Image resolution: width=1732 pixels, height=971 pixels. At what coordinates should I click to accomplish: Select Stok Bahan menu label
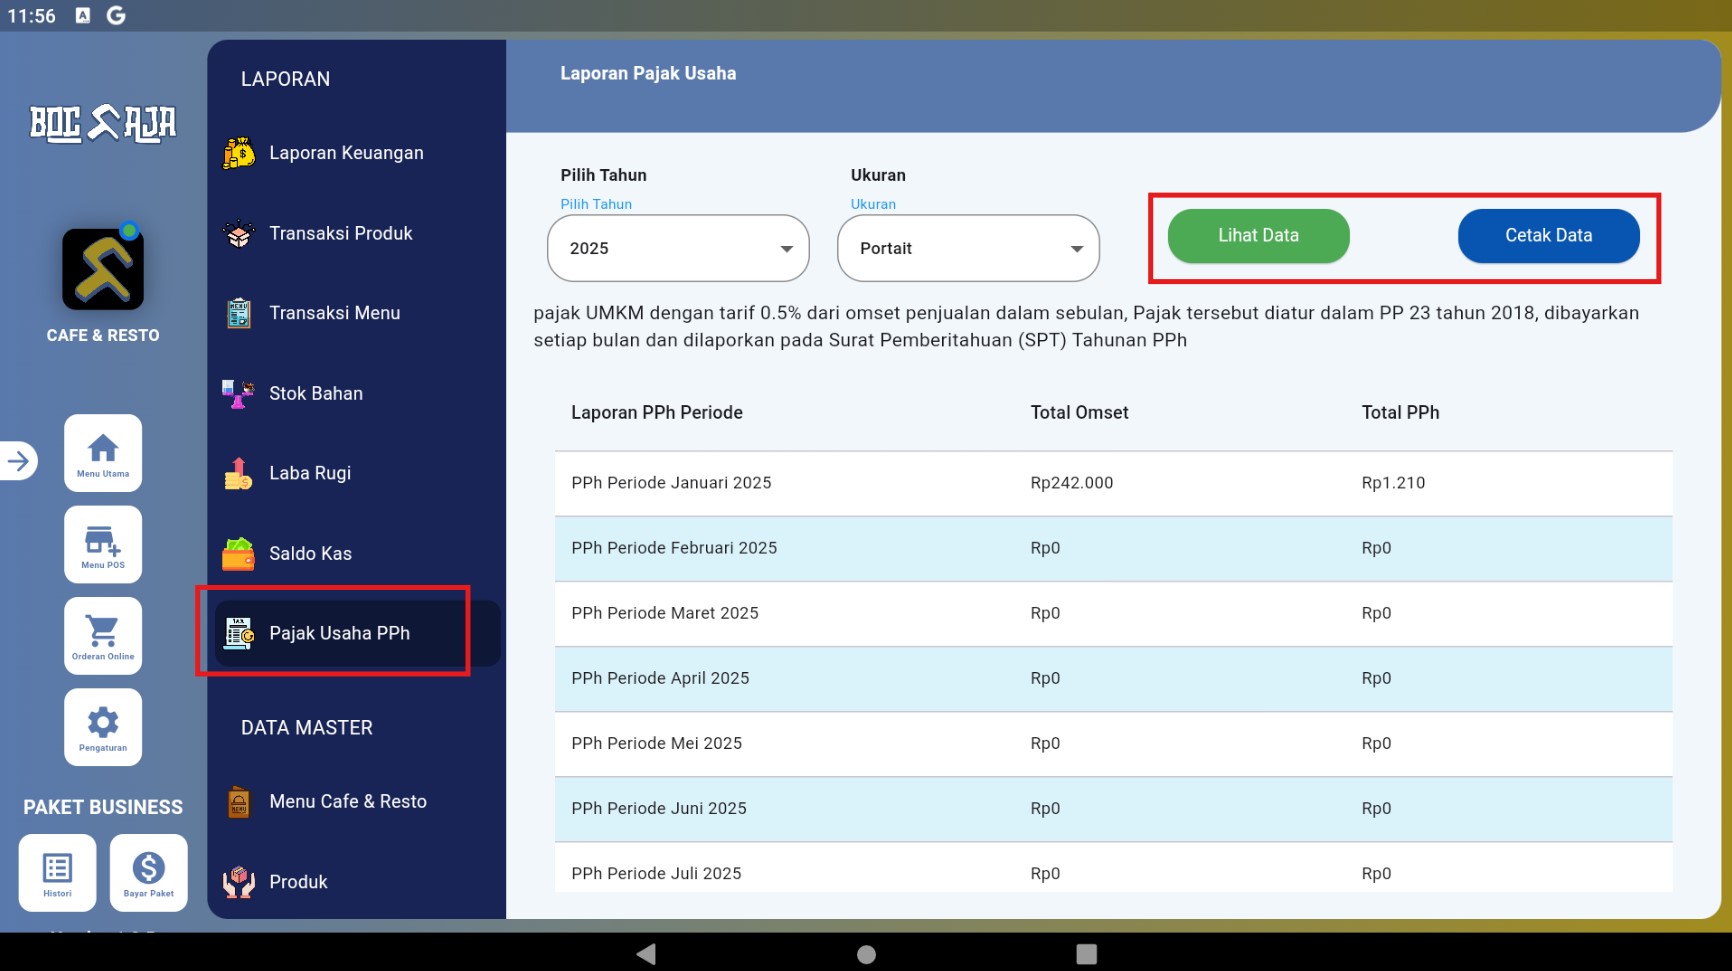tap(316, 393)
